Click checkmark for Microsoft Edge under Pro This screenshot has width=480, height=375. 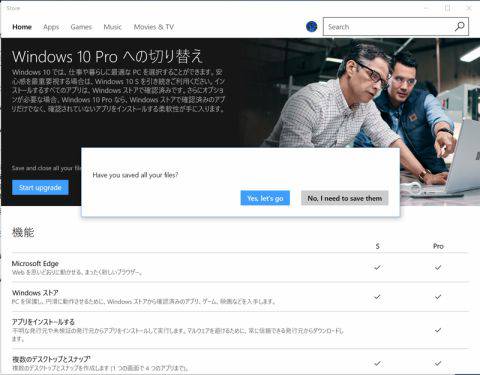pos(438,267)
